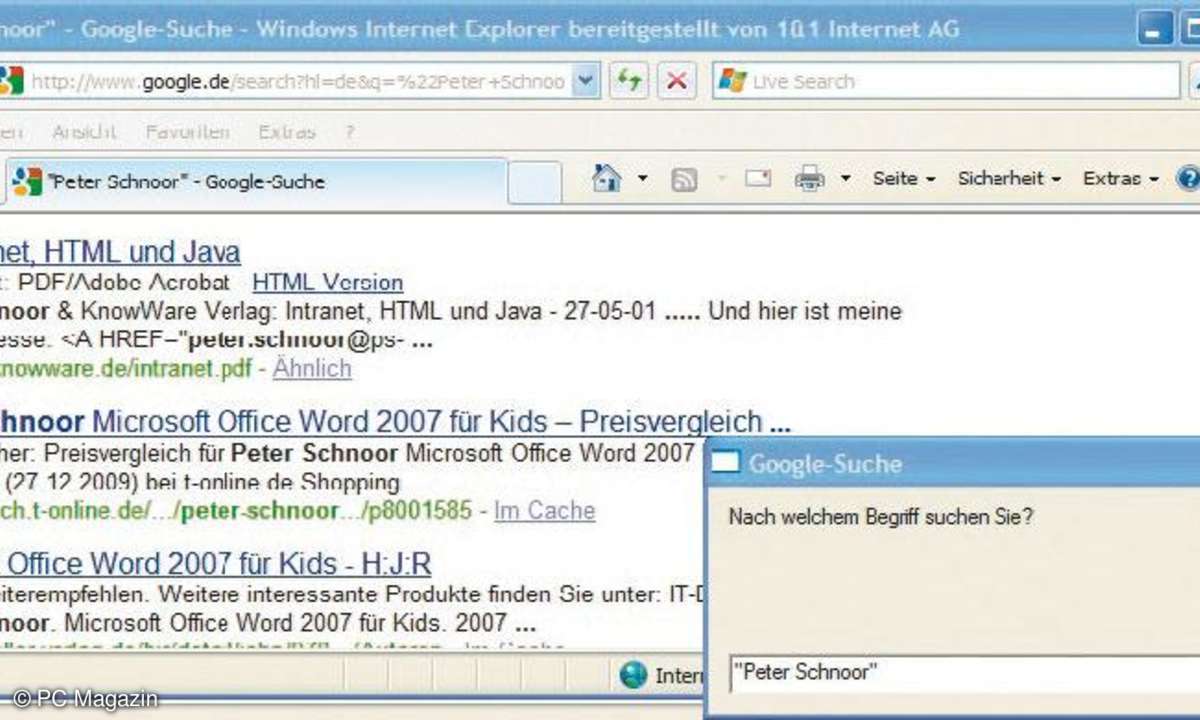
Task: Open the 'HTML und Java' result link
Action: [x=120, y=251]
